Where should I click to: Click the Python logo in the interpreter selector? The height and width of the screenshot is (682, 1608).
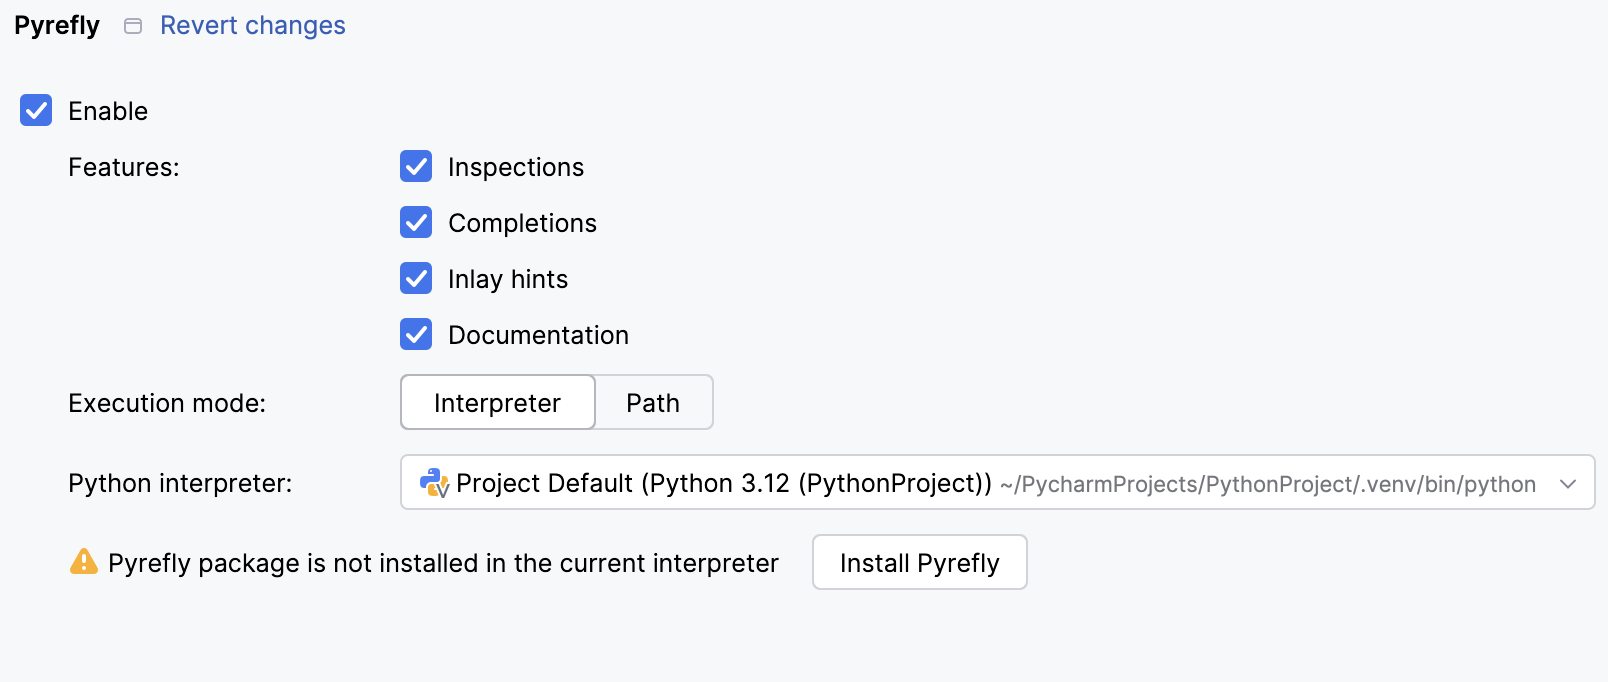[431, 483]
